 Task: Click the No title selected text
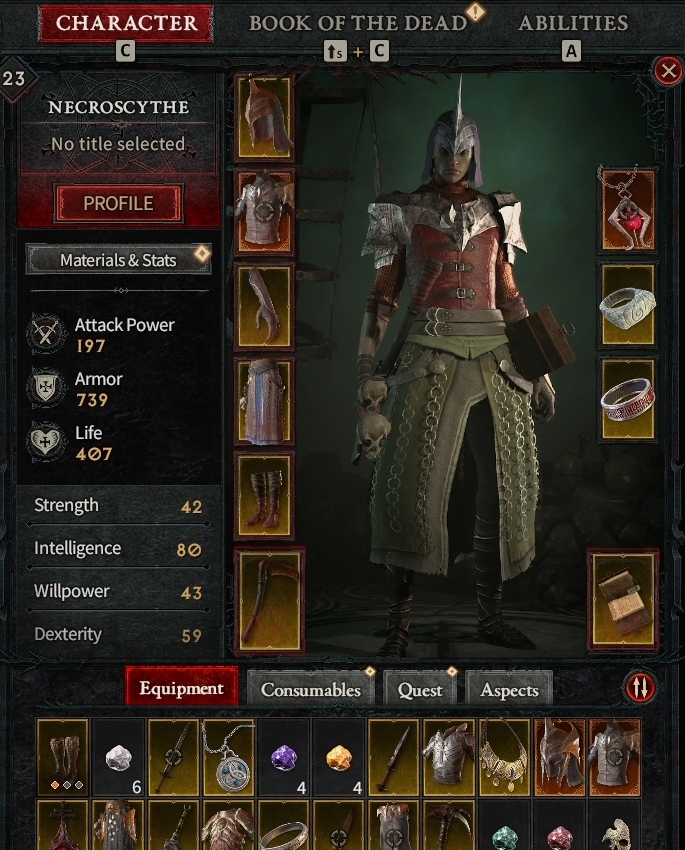[x=118, y=144]
